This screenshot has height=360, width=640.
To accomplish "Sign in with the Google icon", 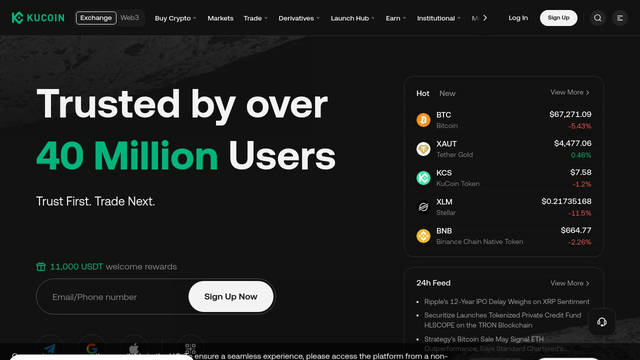I will coord(92,348).
